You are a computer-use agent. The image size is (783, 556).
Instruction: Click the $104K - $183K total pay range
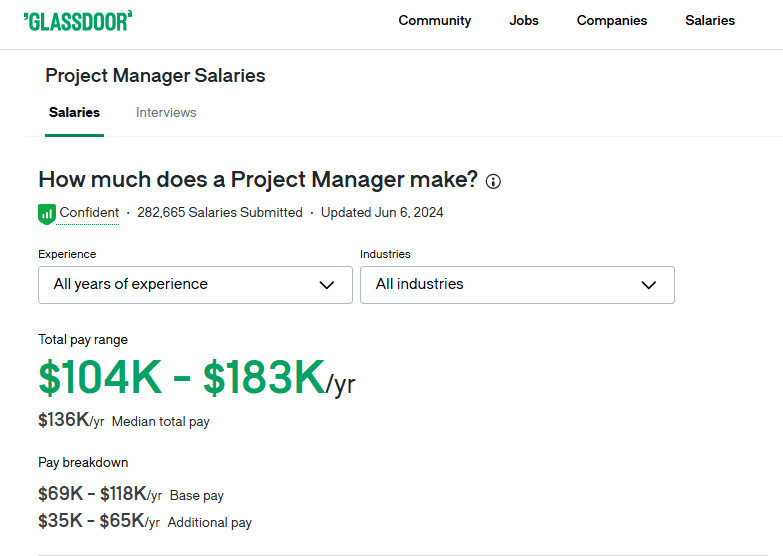(197, 378)
